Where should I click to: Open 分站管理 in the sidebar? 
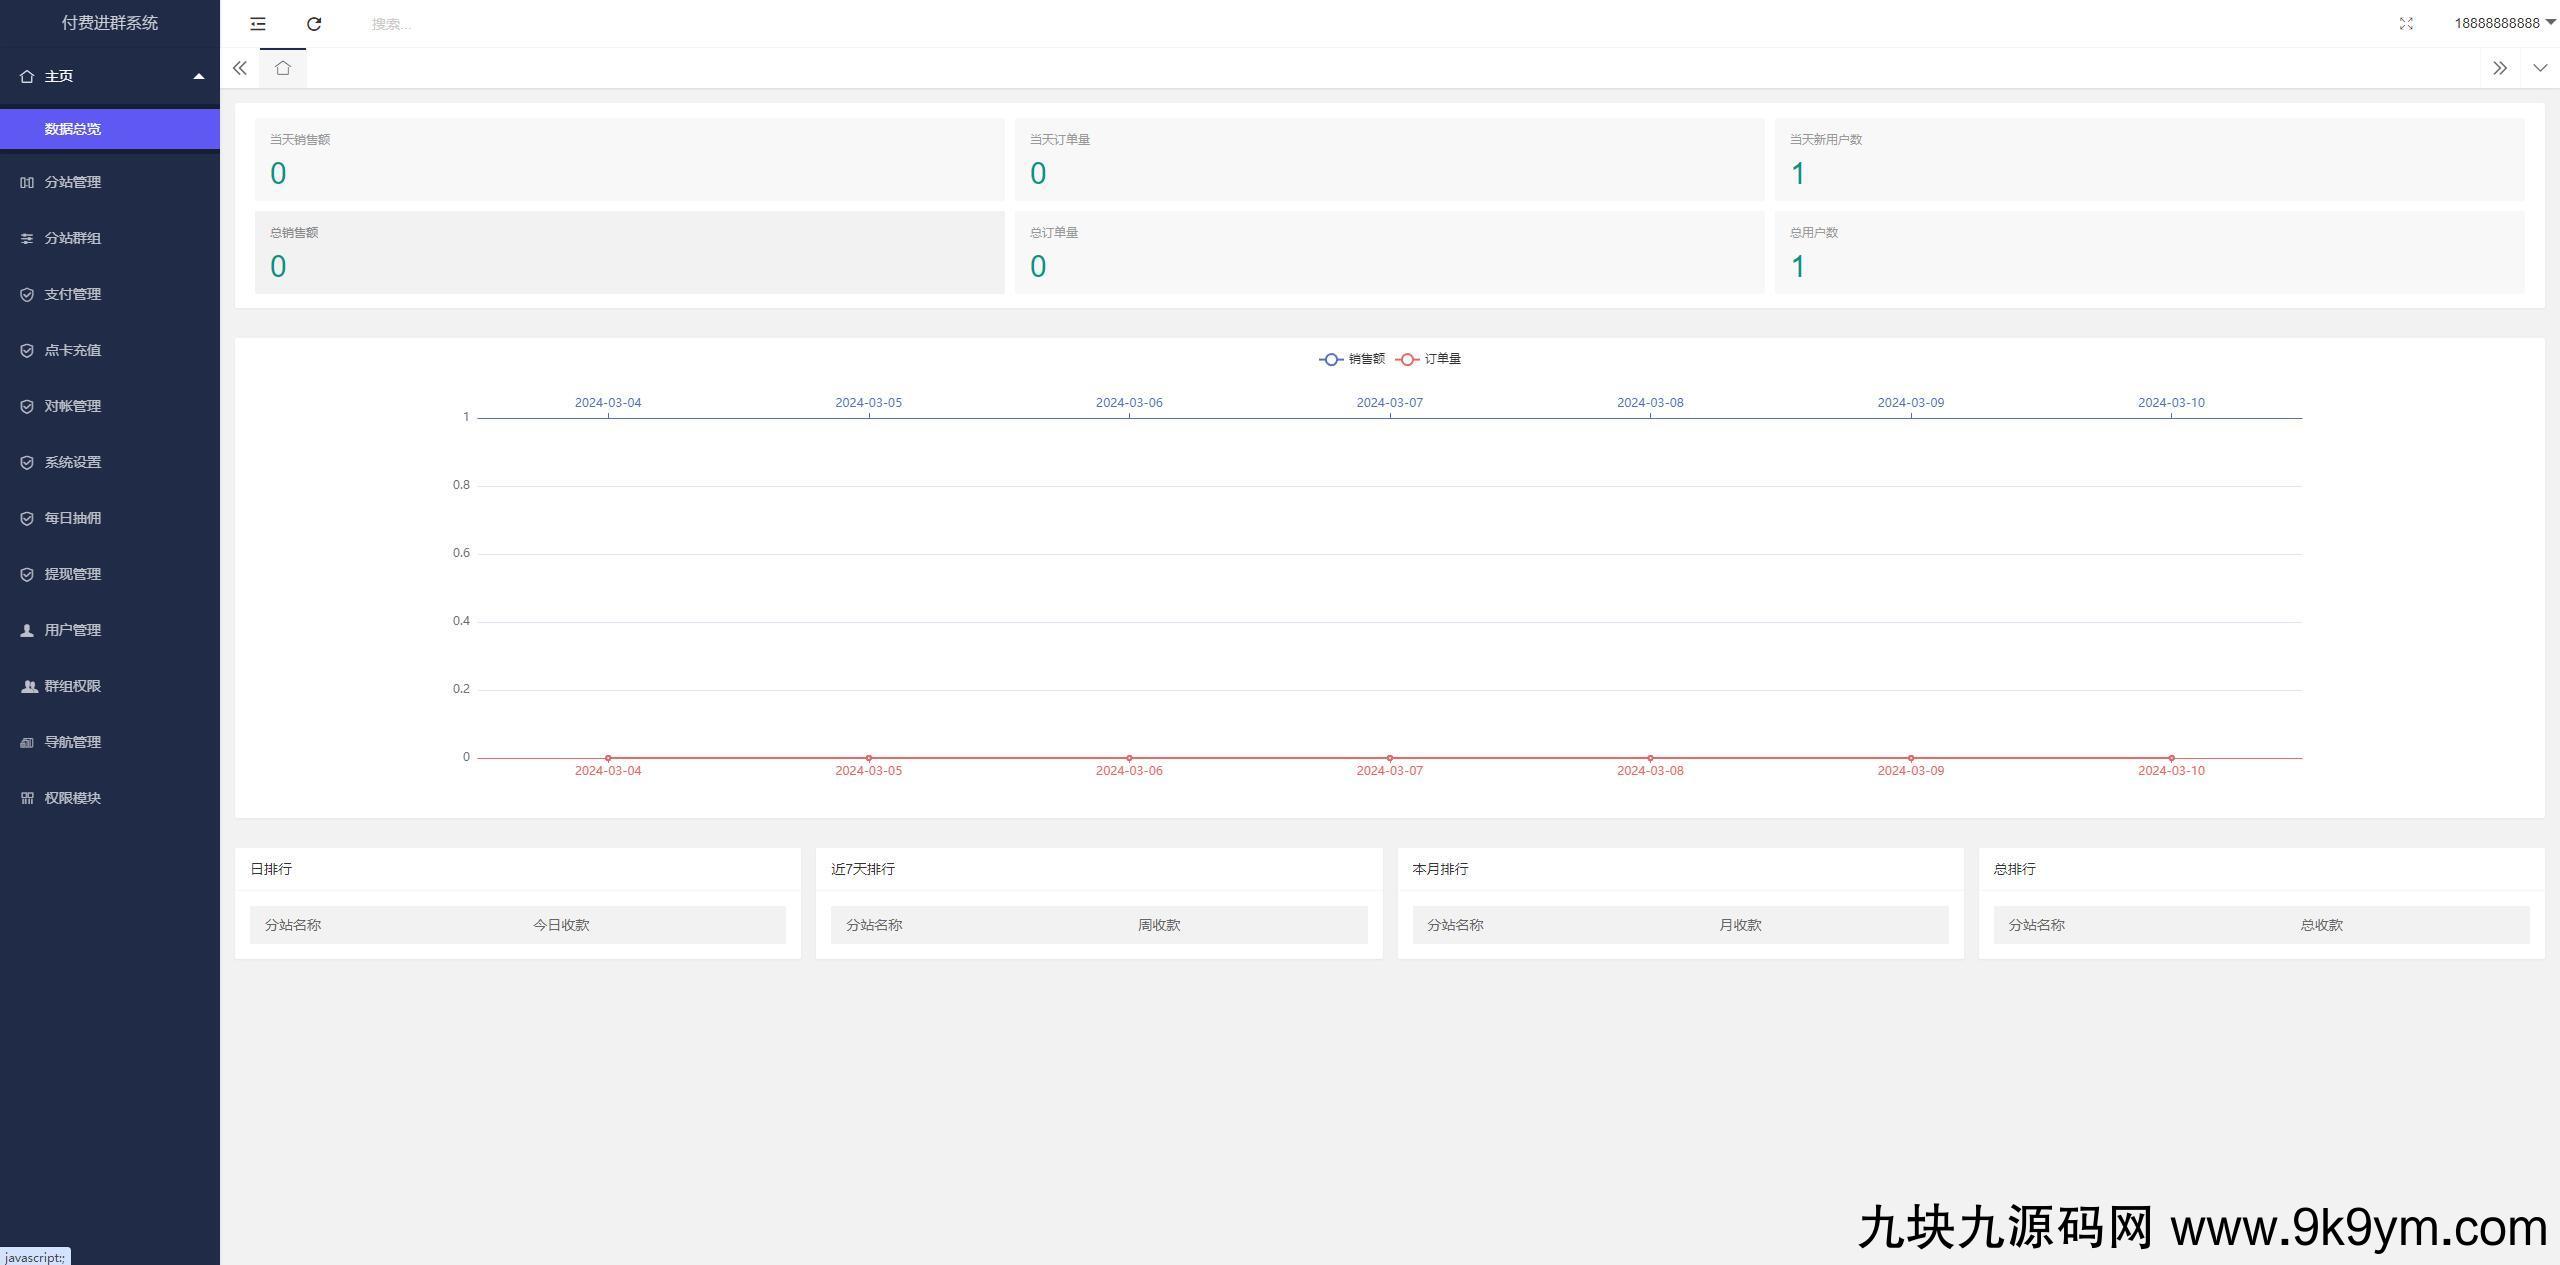point(110,182)
